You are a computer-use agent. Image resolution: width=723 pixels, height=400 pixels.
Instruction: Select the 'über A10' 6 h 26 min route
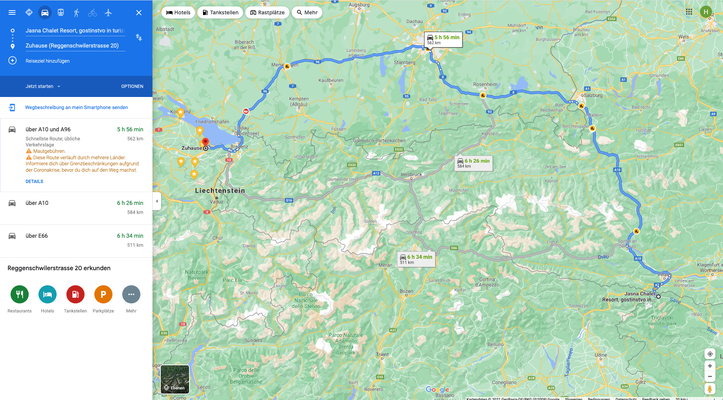pyautogui.click(x=76, y=208)
